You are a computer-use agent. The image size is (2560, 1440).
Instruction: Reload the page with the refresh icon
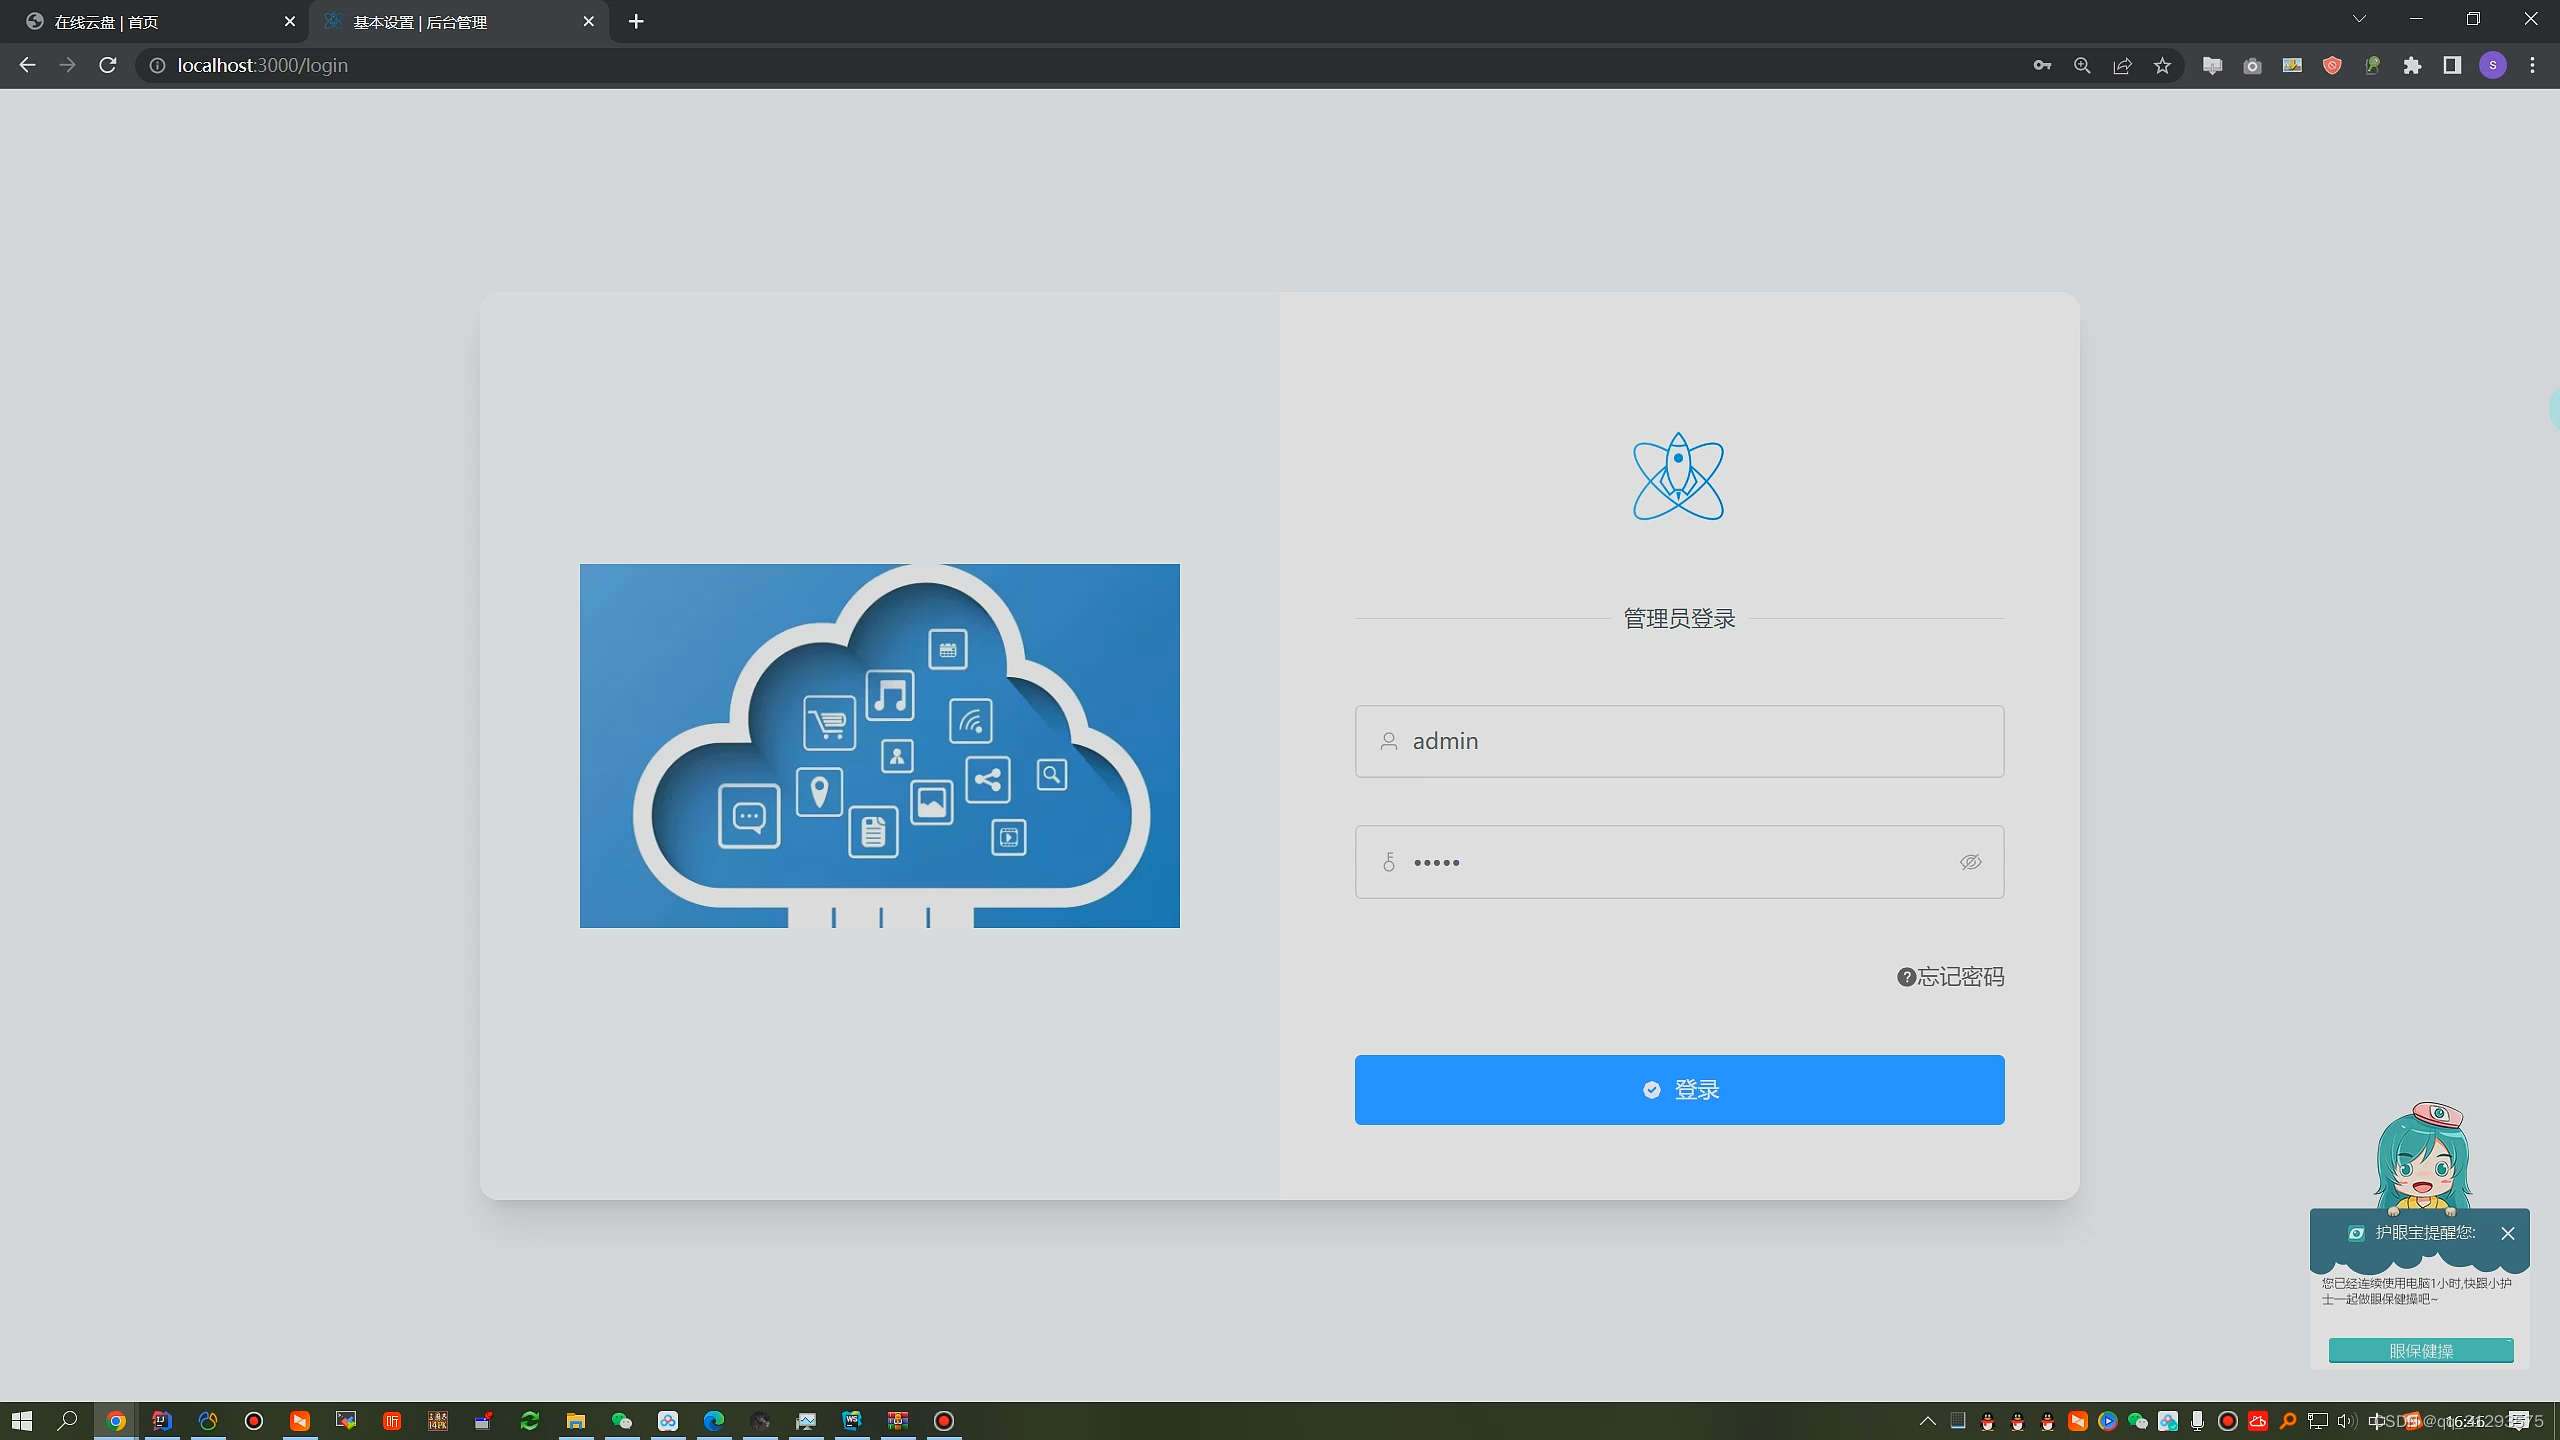point(107,65)
